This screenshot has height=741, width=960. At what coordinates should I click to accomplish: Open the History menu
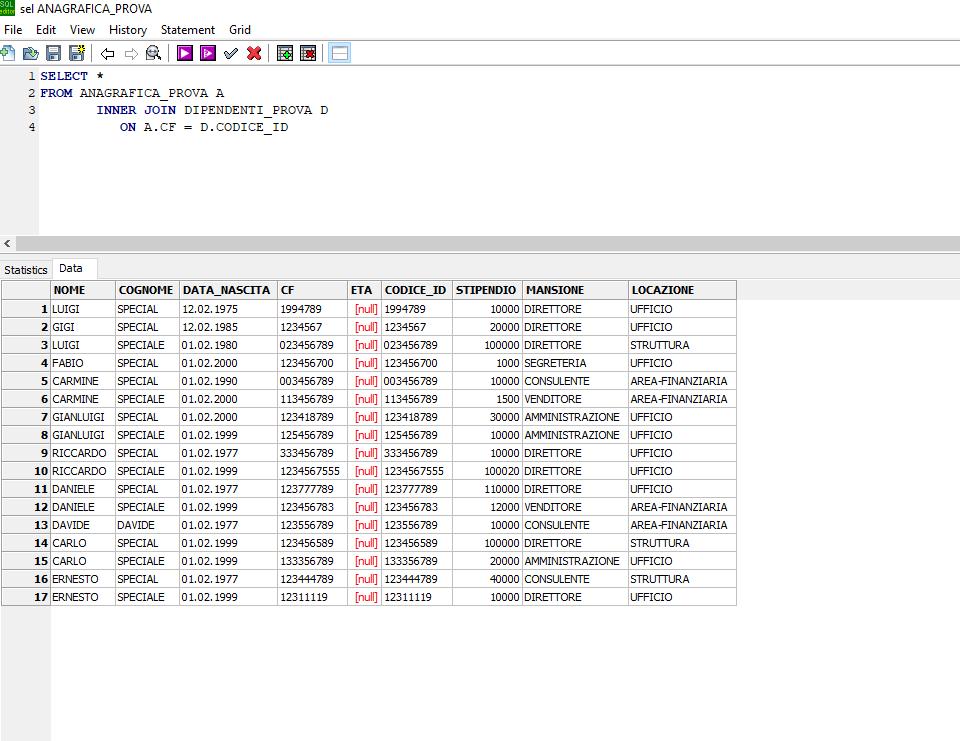[128, 29]
